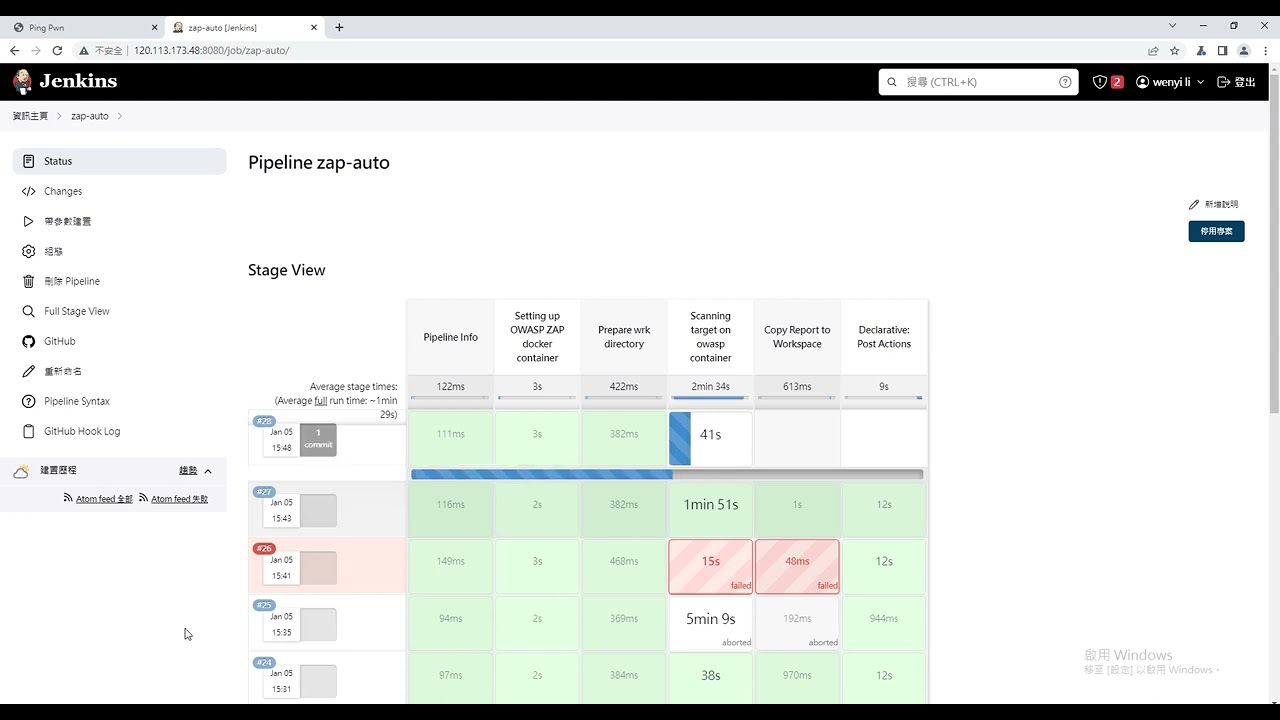Open build #25 badge
This screenshot has width=1280, height=720.
(x=264, y=605)
